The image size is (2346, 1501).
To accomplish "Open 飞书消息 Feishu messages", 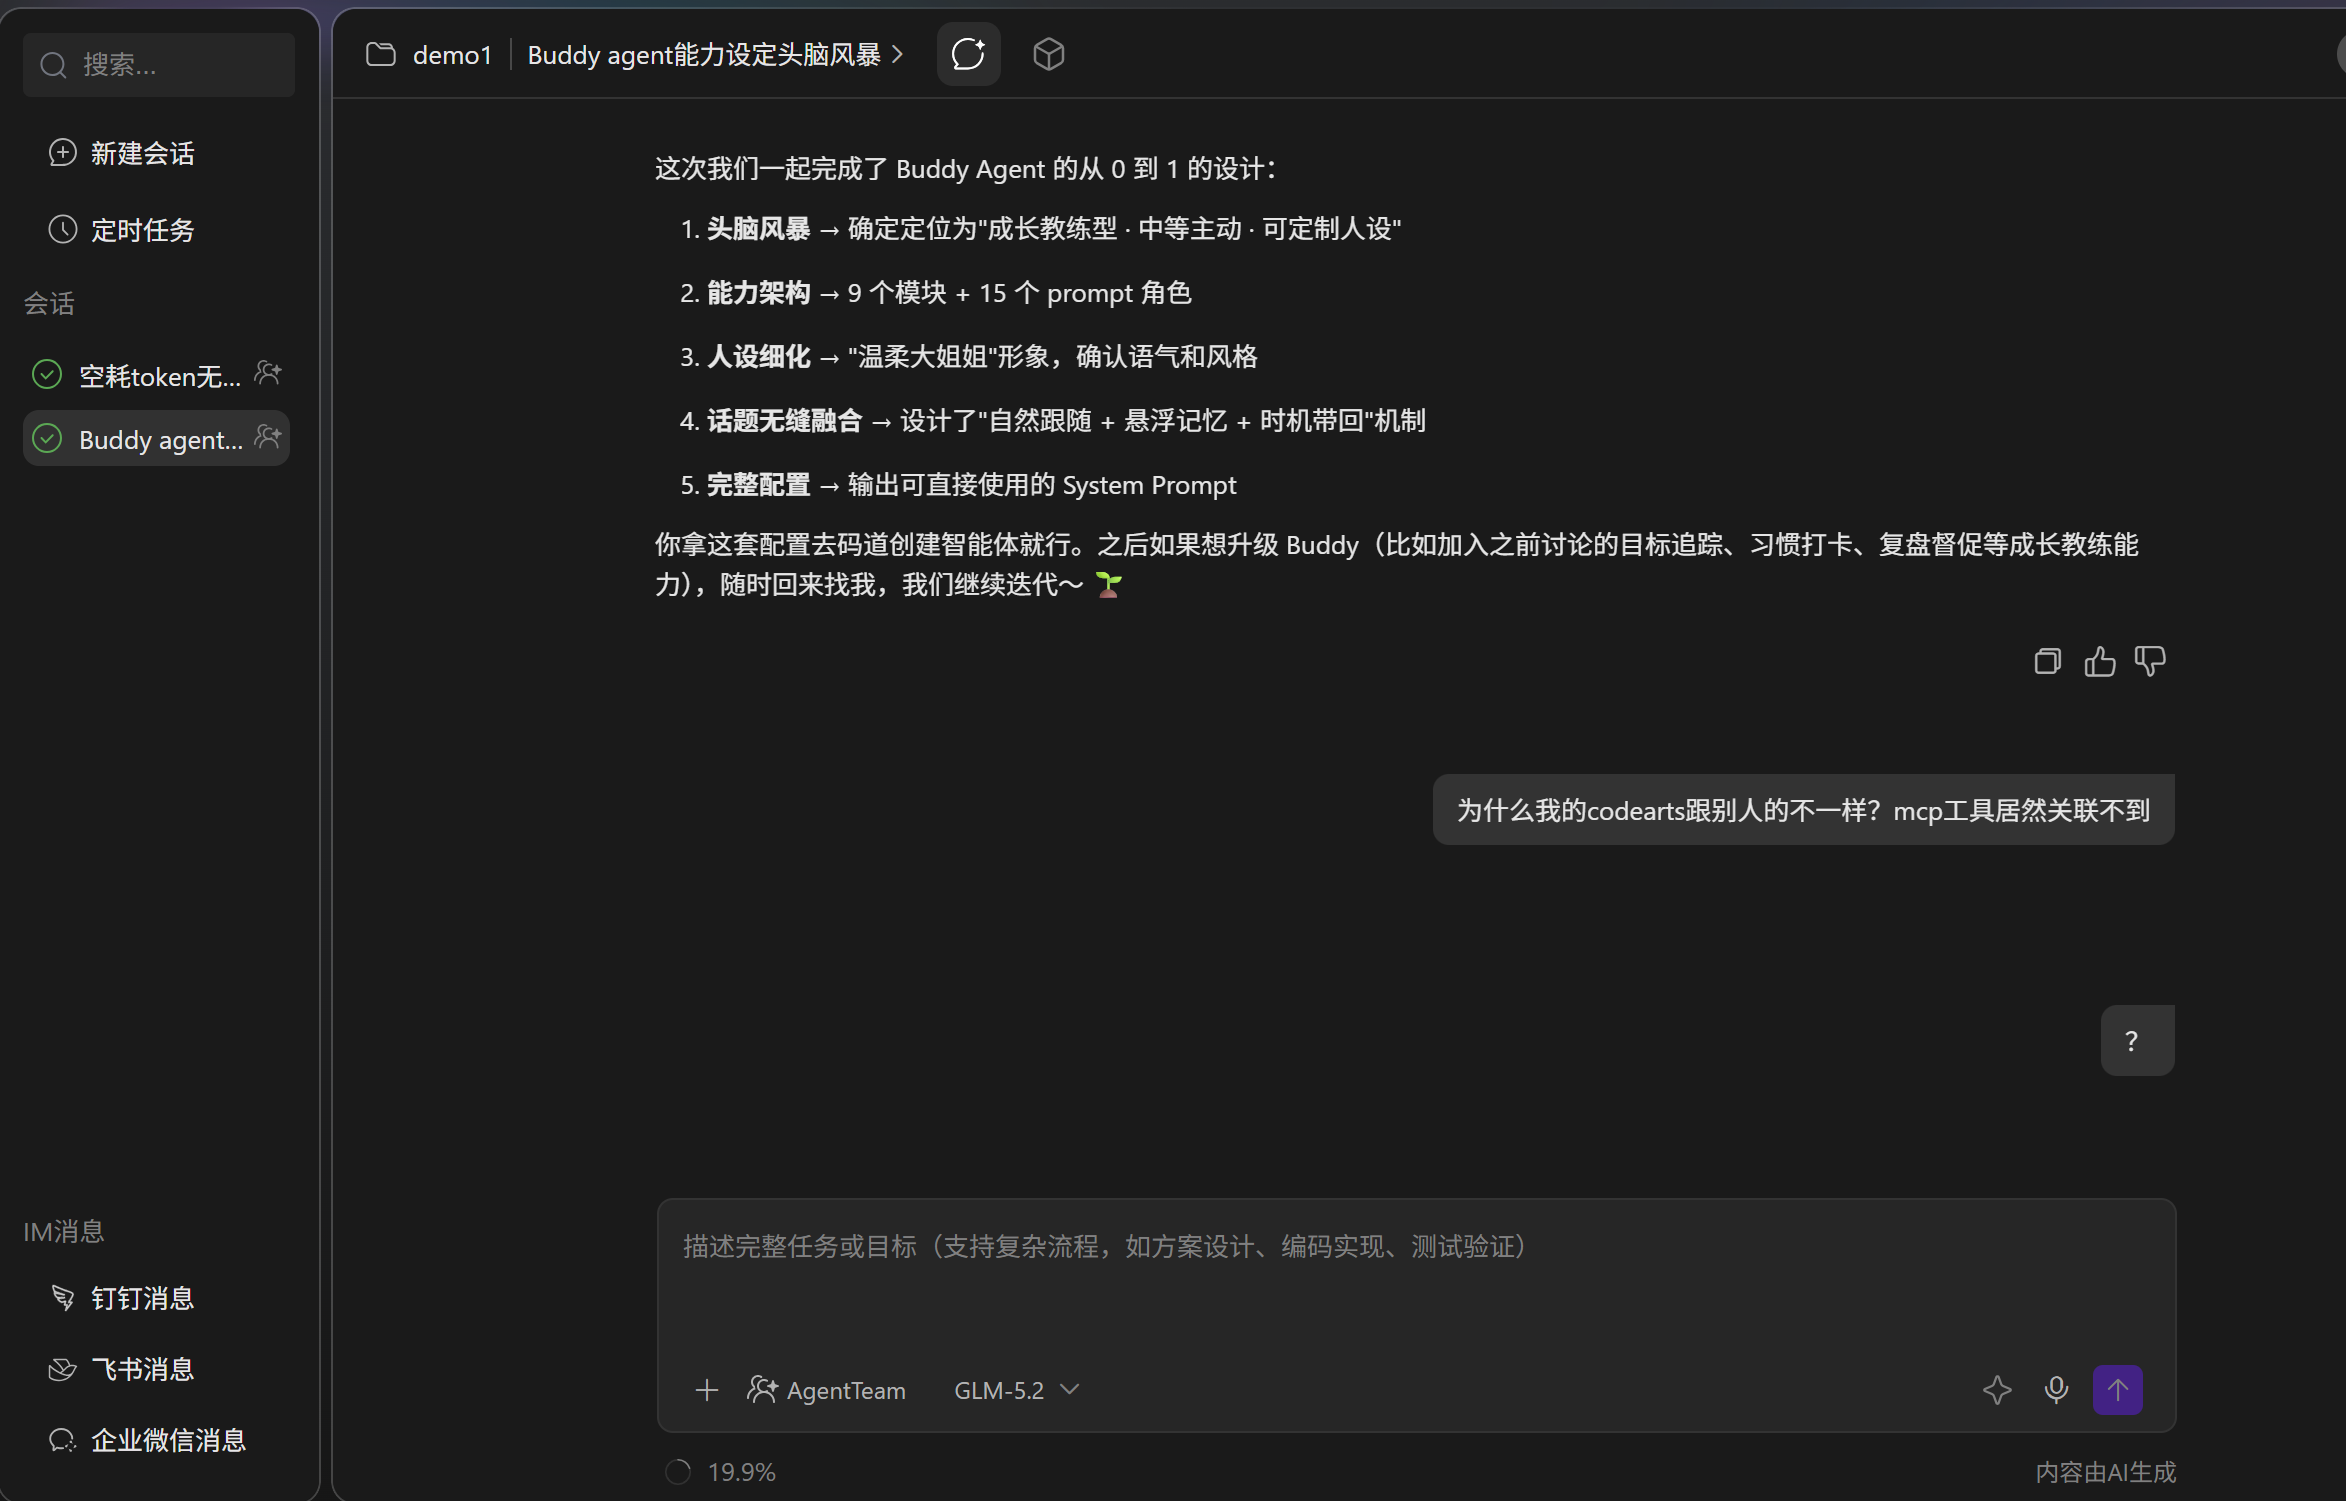I will point(122,1369).
